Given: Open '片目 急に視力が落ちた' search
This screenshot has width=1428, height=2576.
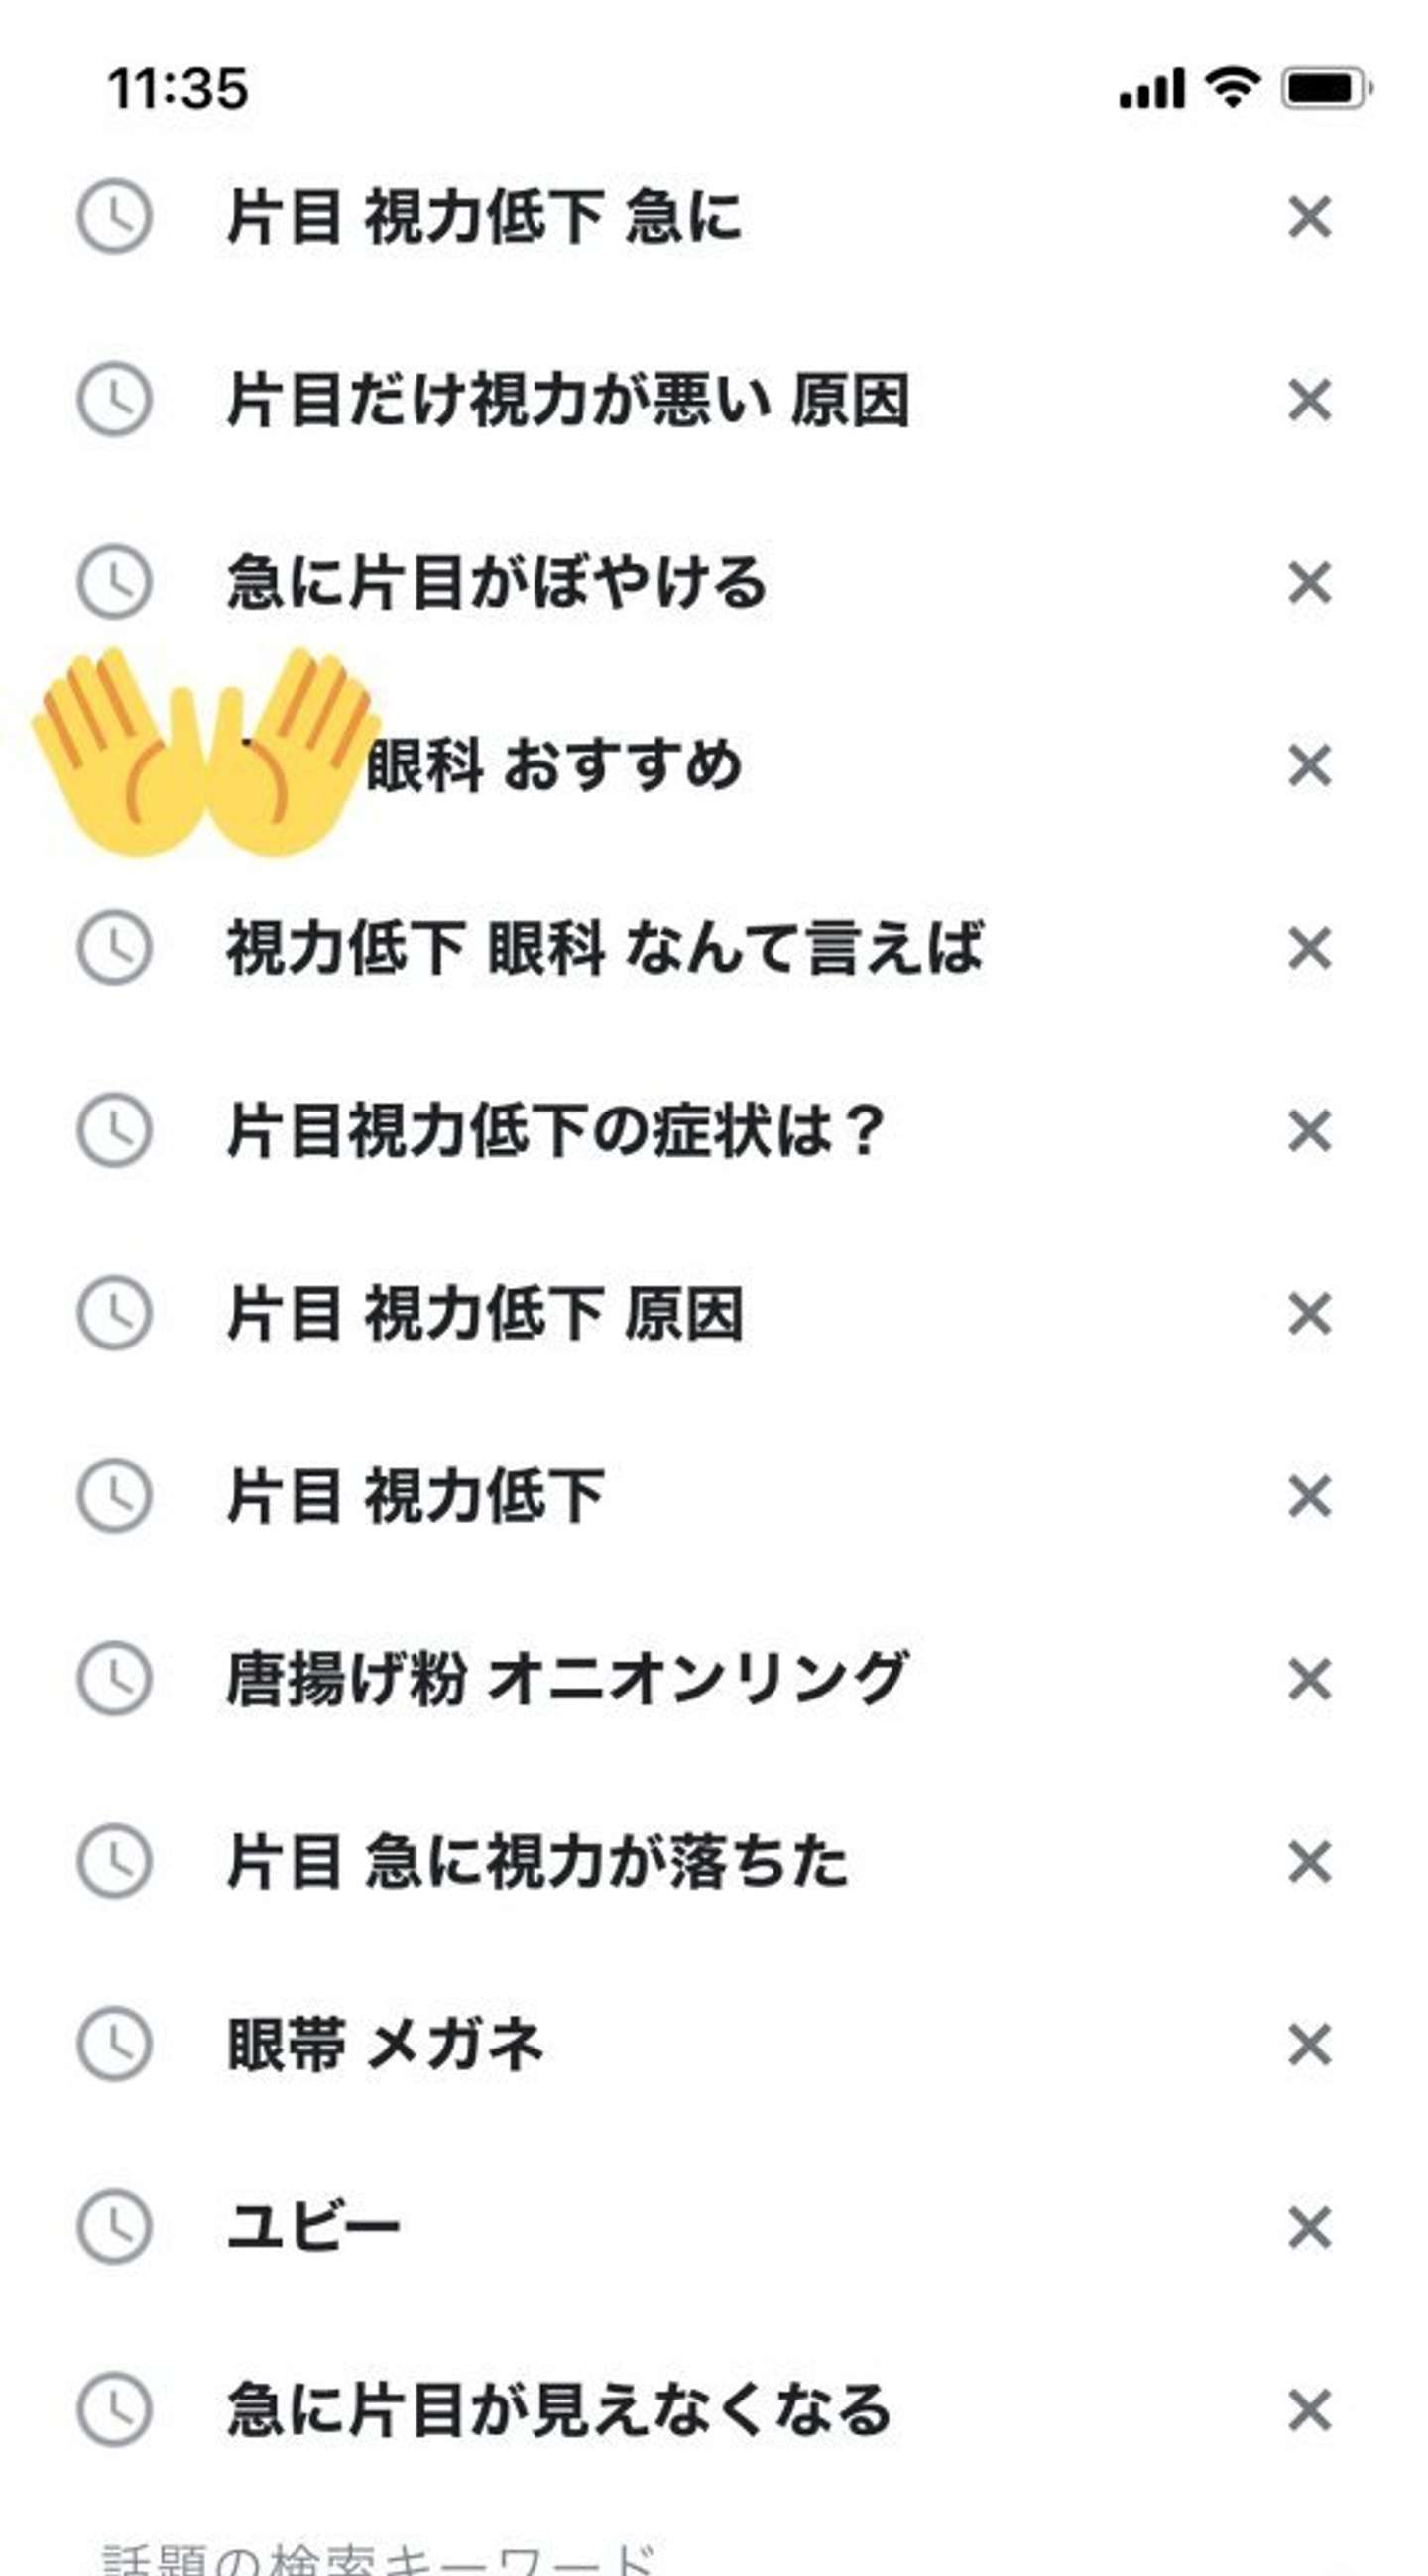Looking at the screenshot, I should coord(537,1862).
